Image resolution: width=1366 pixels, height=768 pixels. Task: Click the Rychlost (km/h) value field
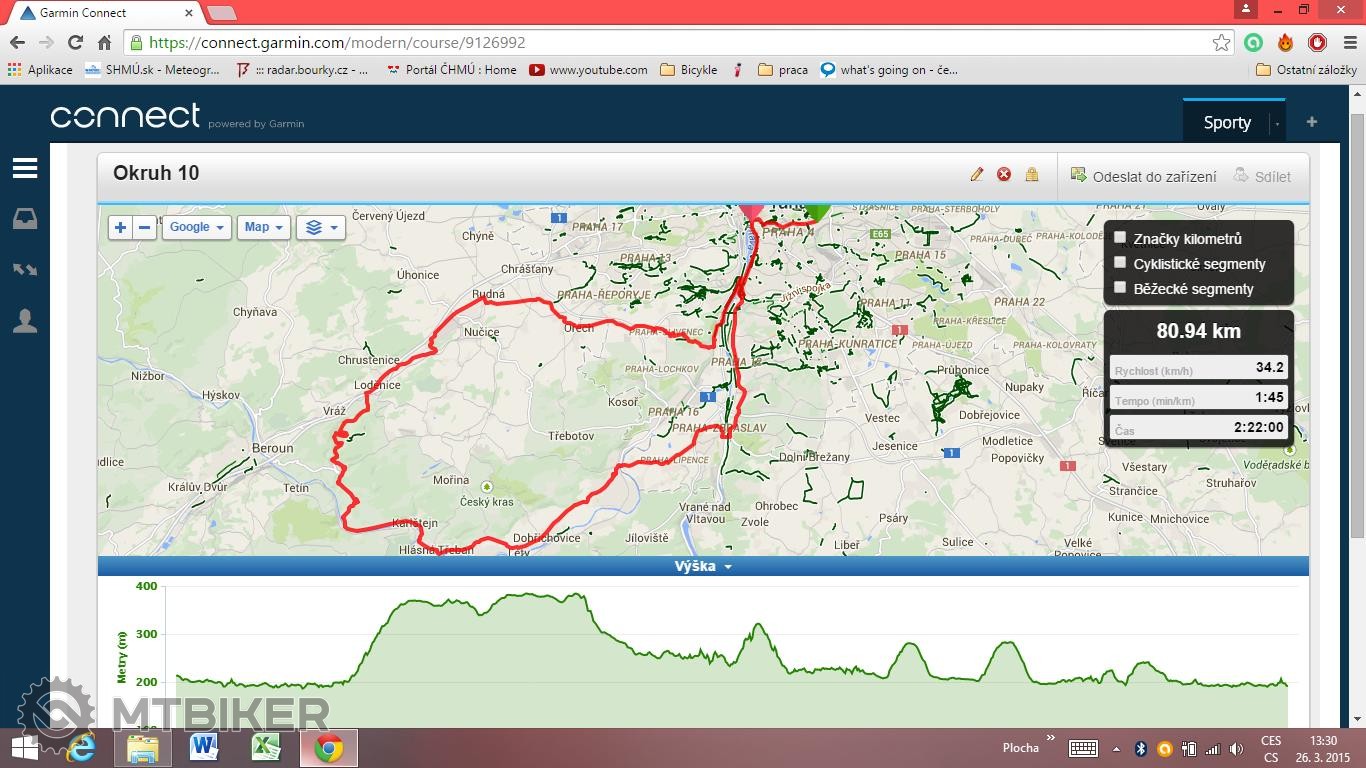tap(1198, 368)
